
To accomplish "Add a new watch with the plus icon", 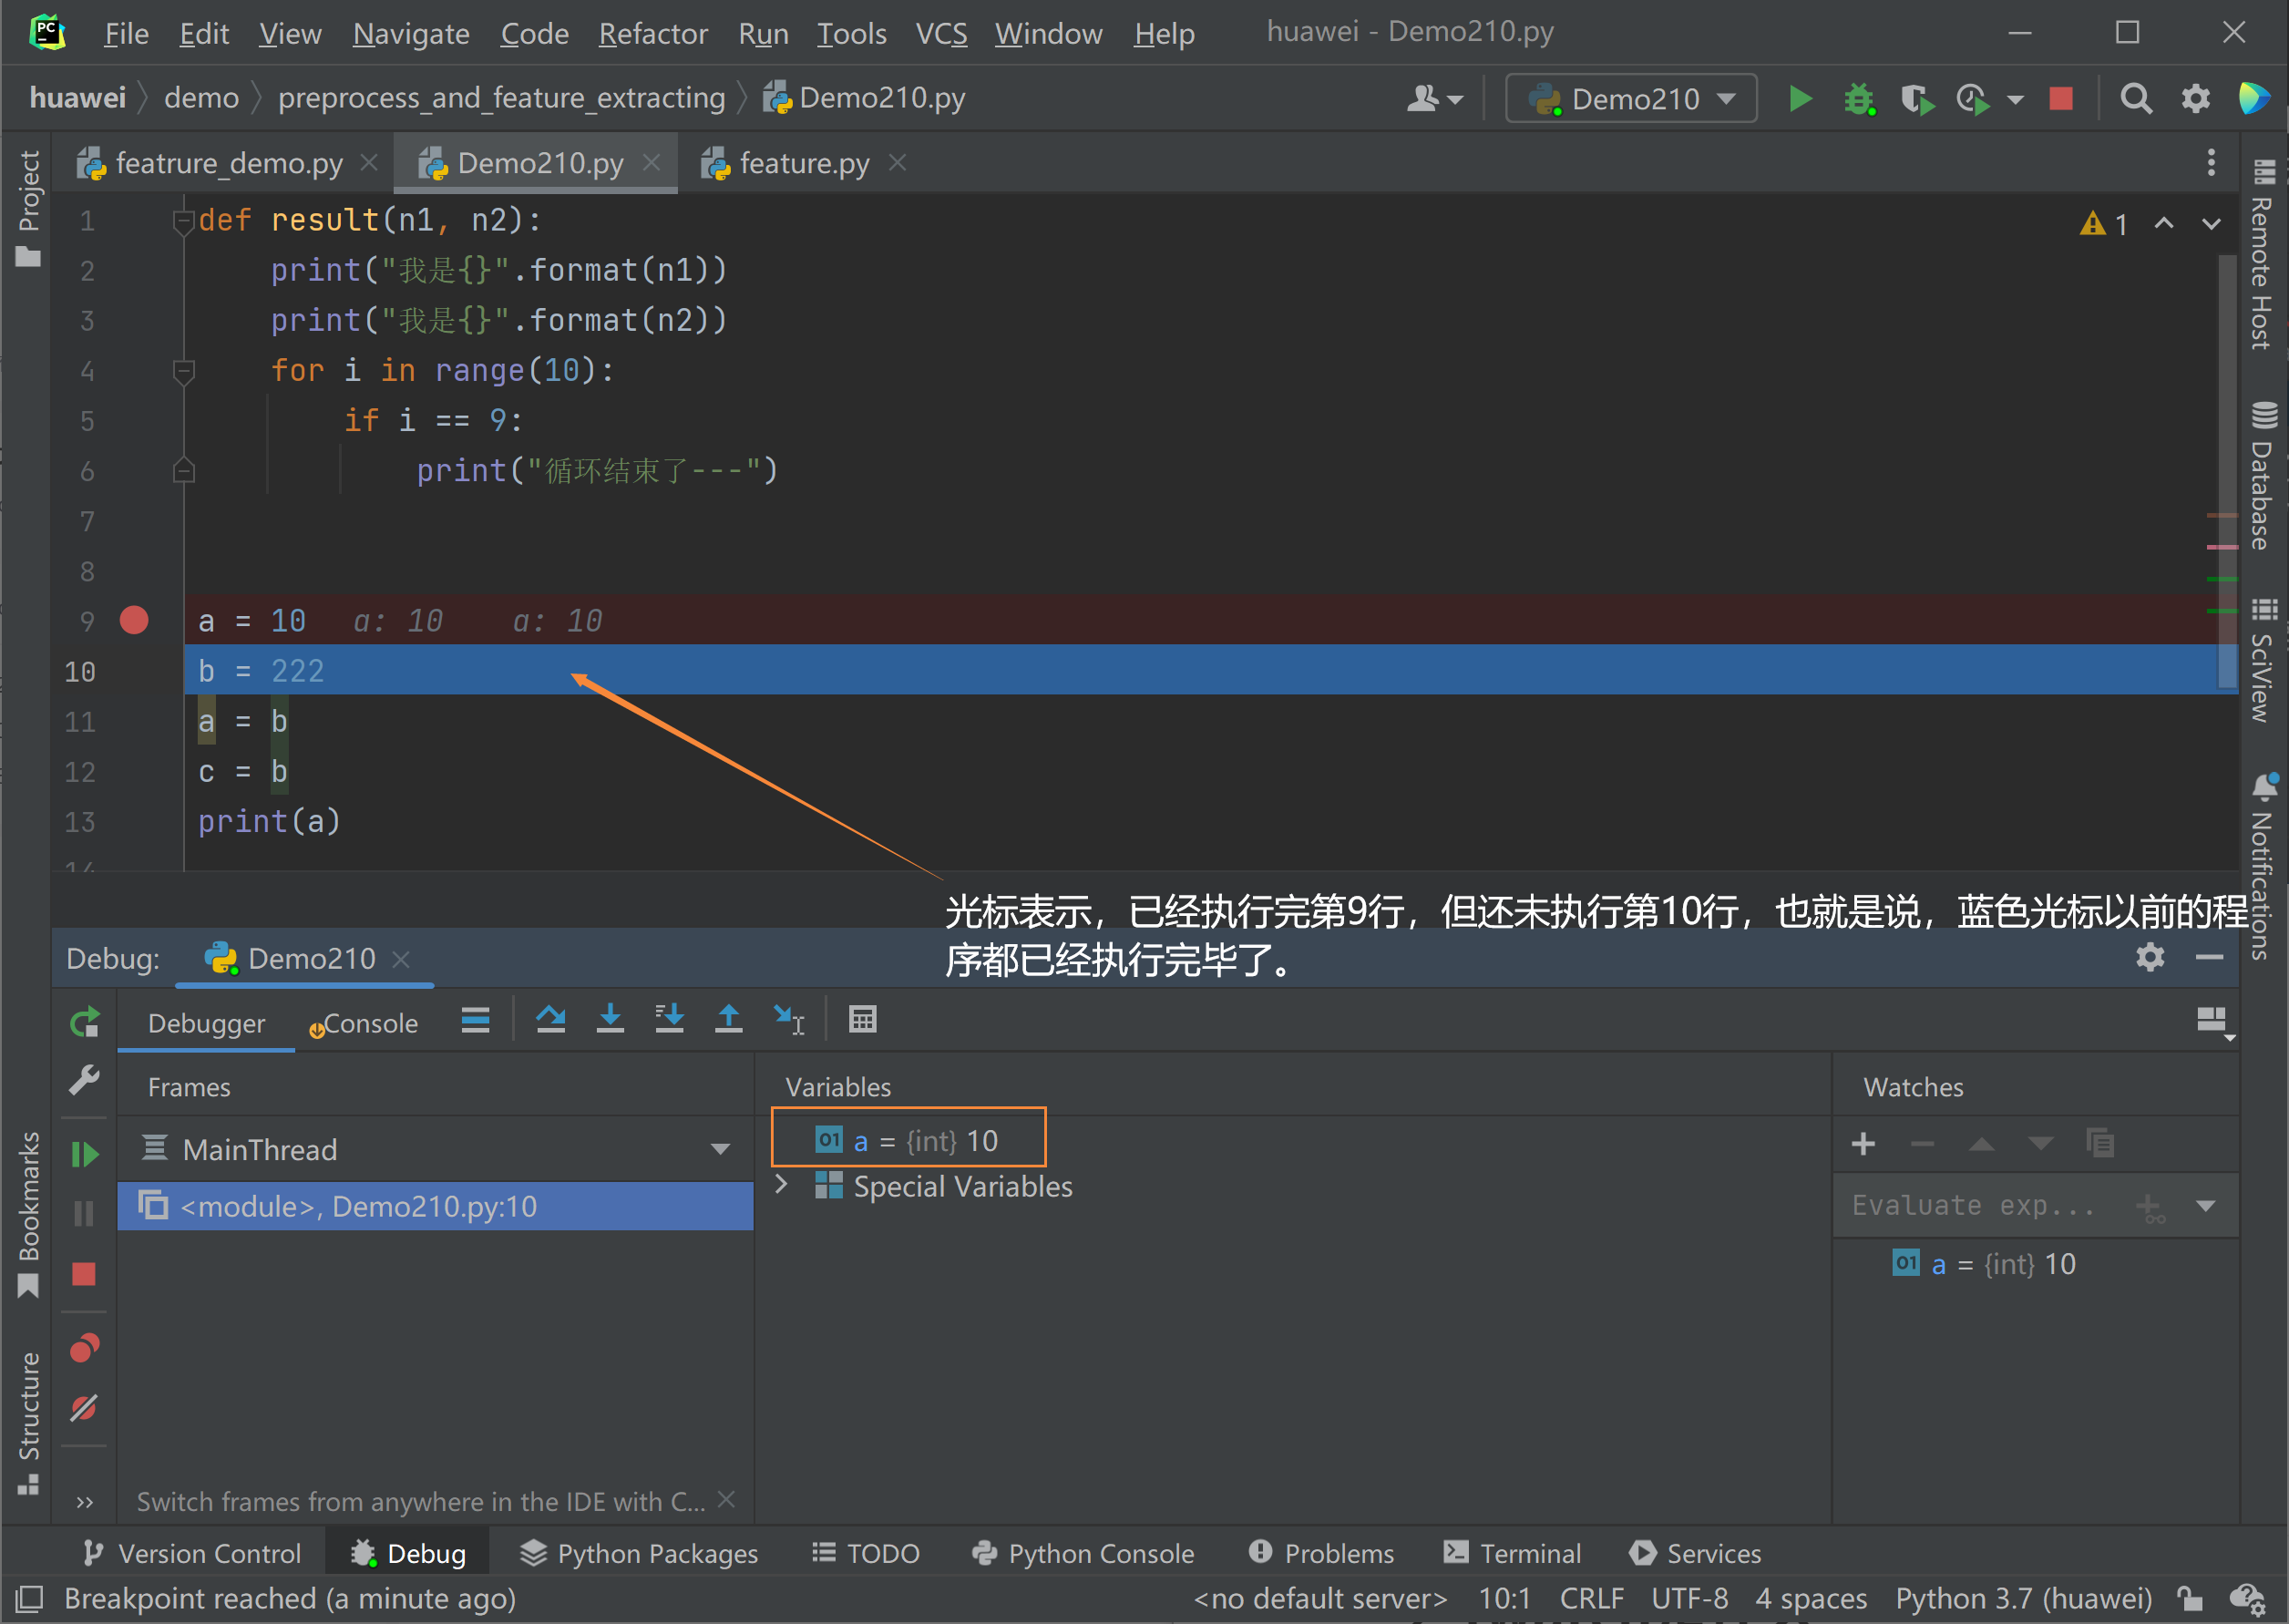I will [x=1863, y=1144].
